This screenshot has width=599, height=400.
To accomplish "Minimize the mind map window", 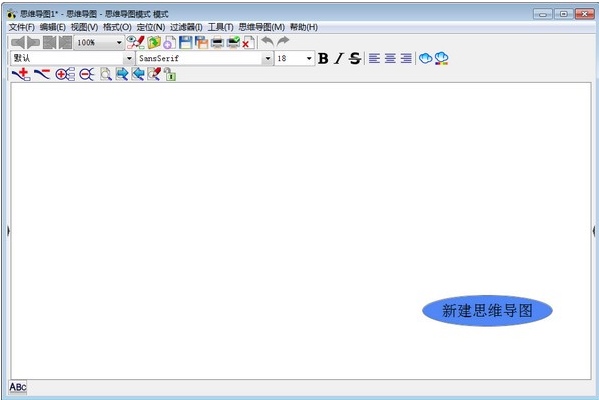I will coord(543,14).
